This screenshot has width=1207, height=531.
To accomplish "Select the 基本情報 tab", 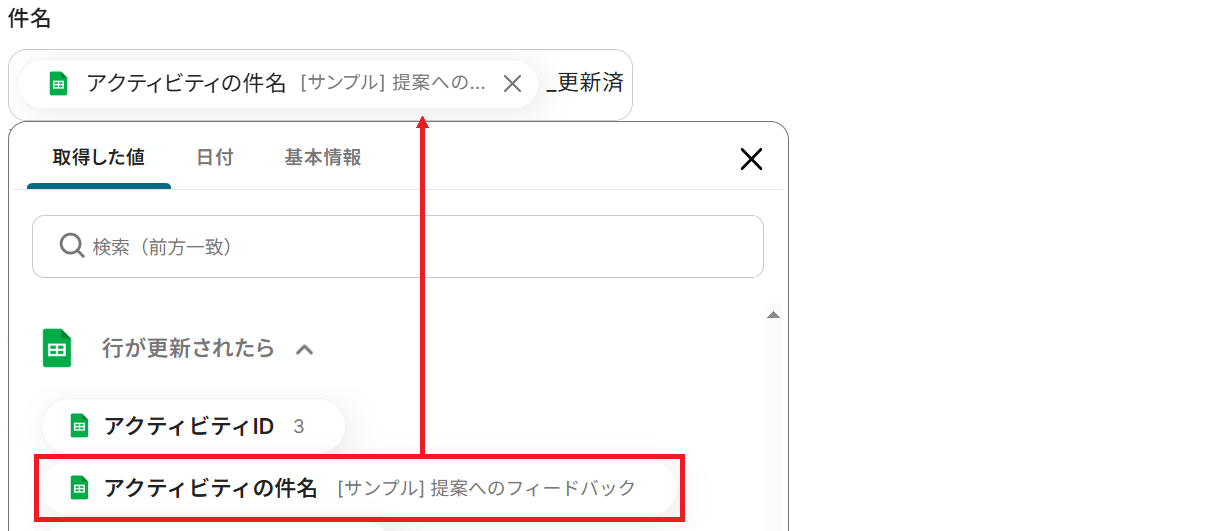I will [323, 157].
